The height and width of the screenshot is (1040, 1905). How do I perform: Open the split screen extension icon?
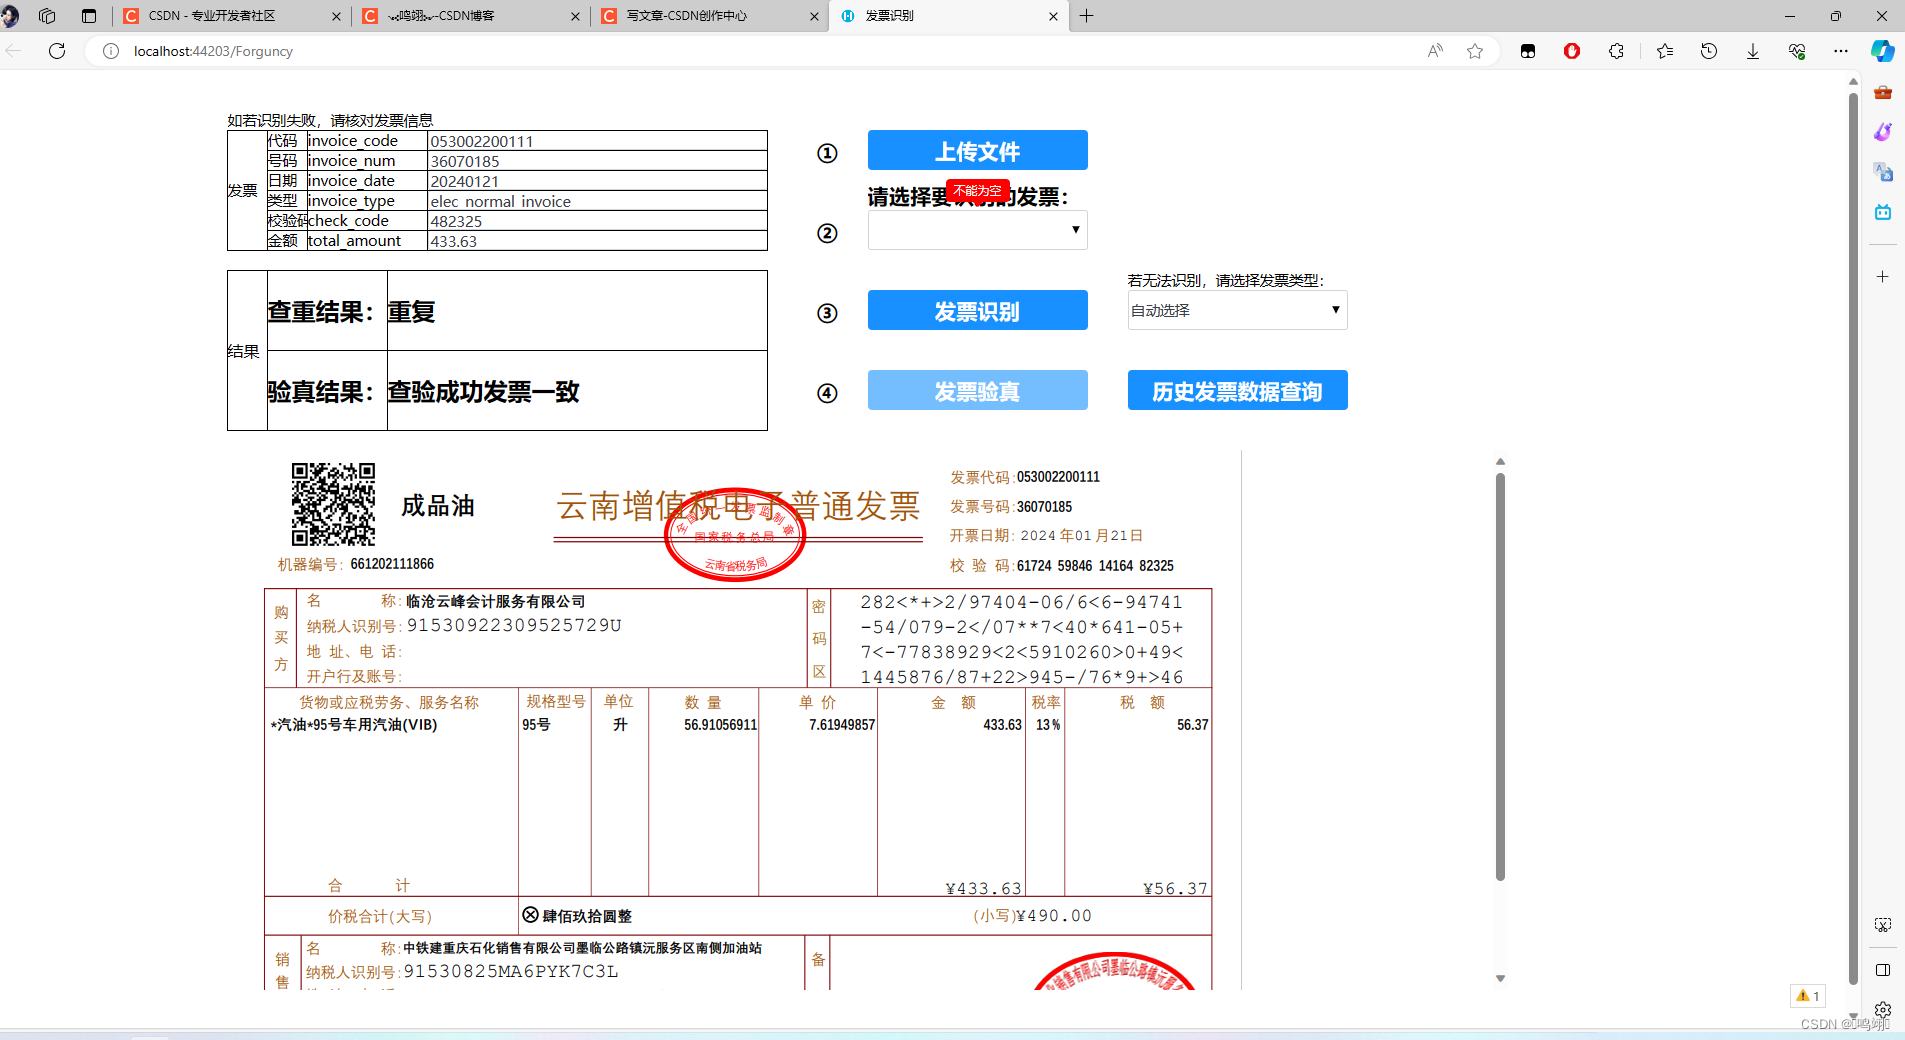pos(1528,51)
